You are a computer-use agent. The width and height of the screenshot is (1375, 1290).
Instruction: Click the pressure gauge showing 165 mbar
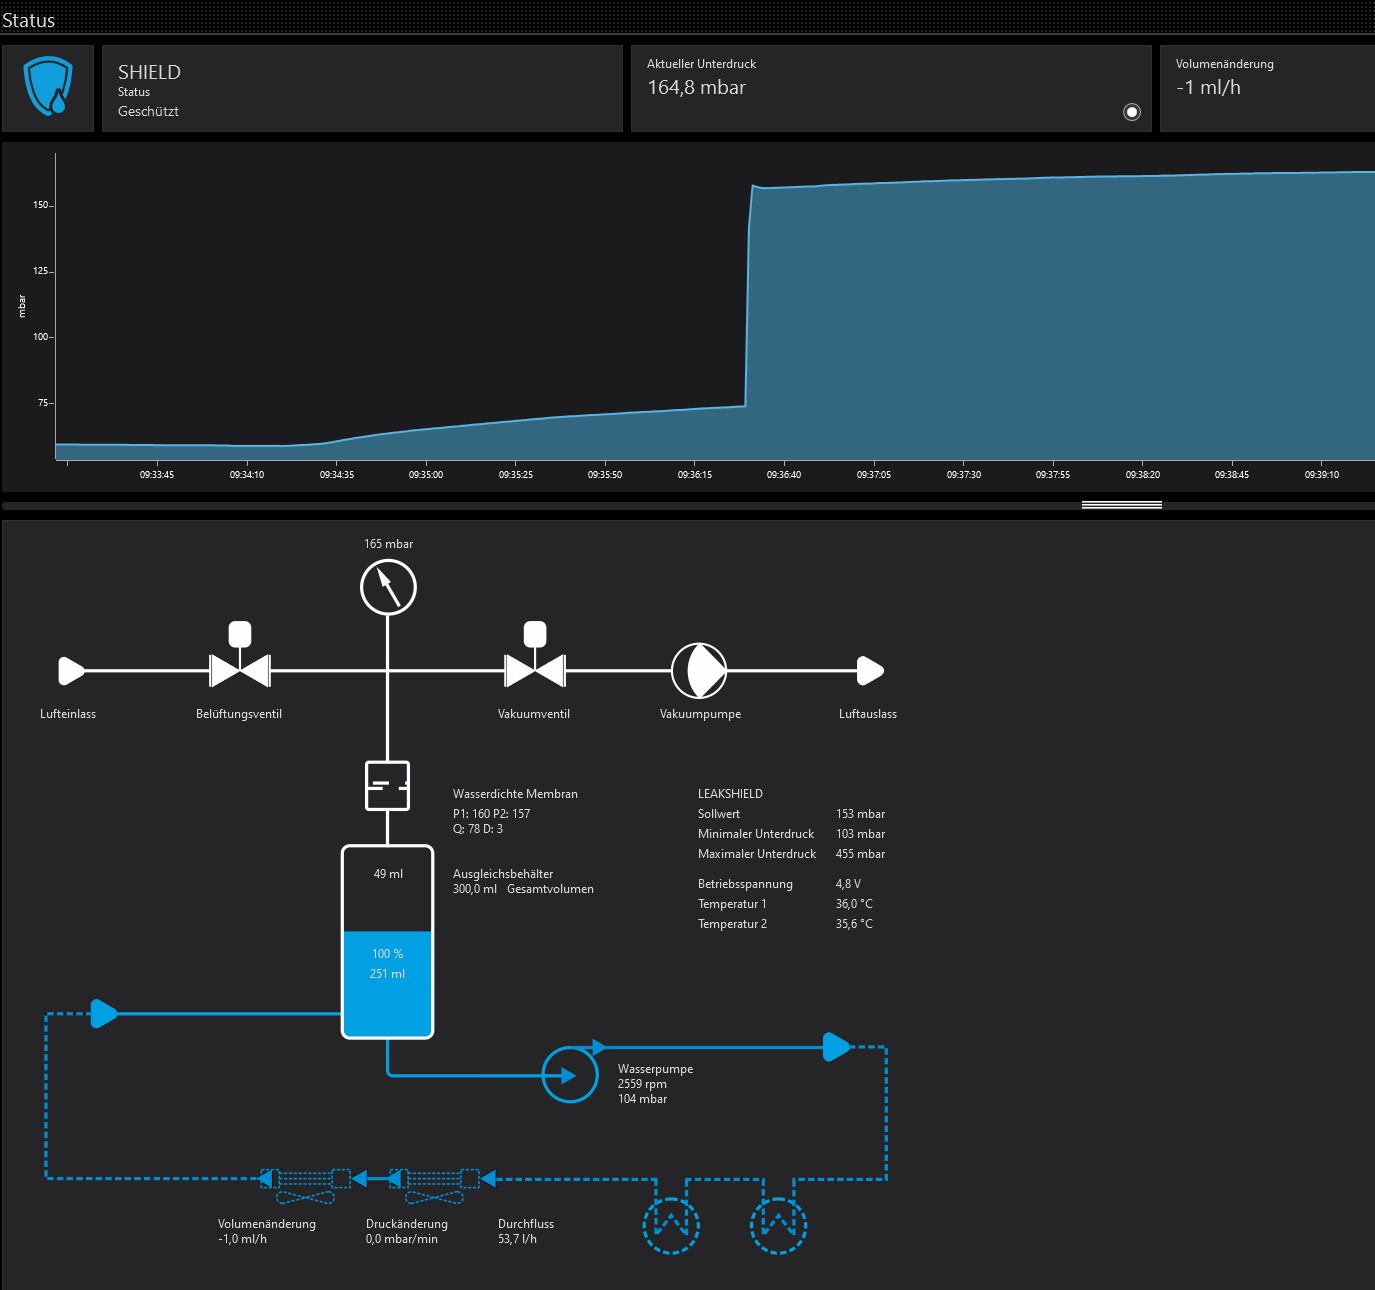pos(388,587)
